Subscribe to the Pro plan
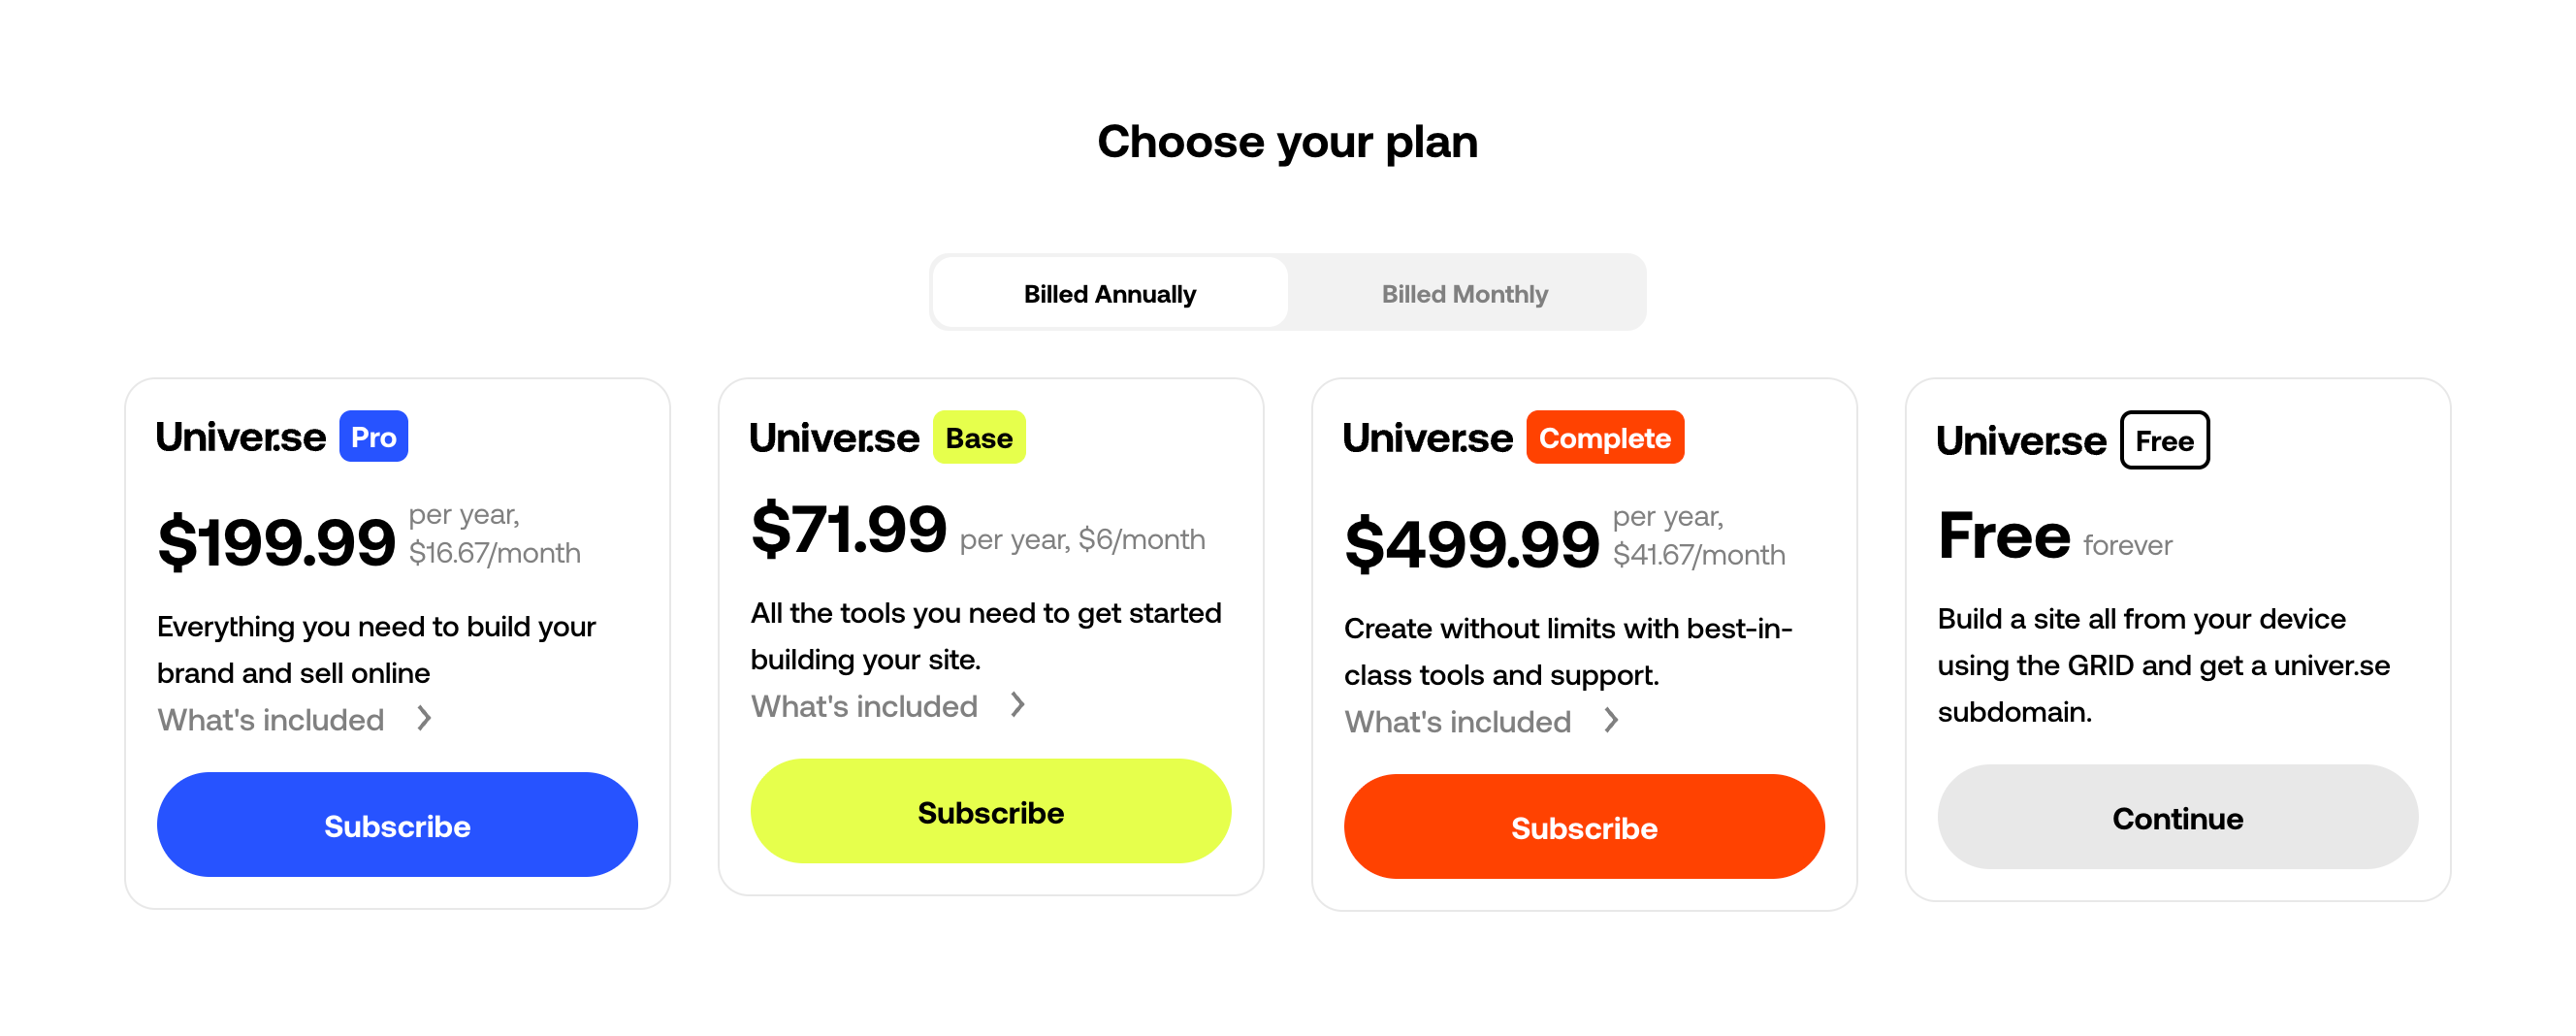Screen dimensions: 2576x1036 (397, 825)
